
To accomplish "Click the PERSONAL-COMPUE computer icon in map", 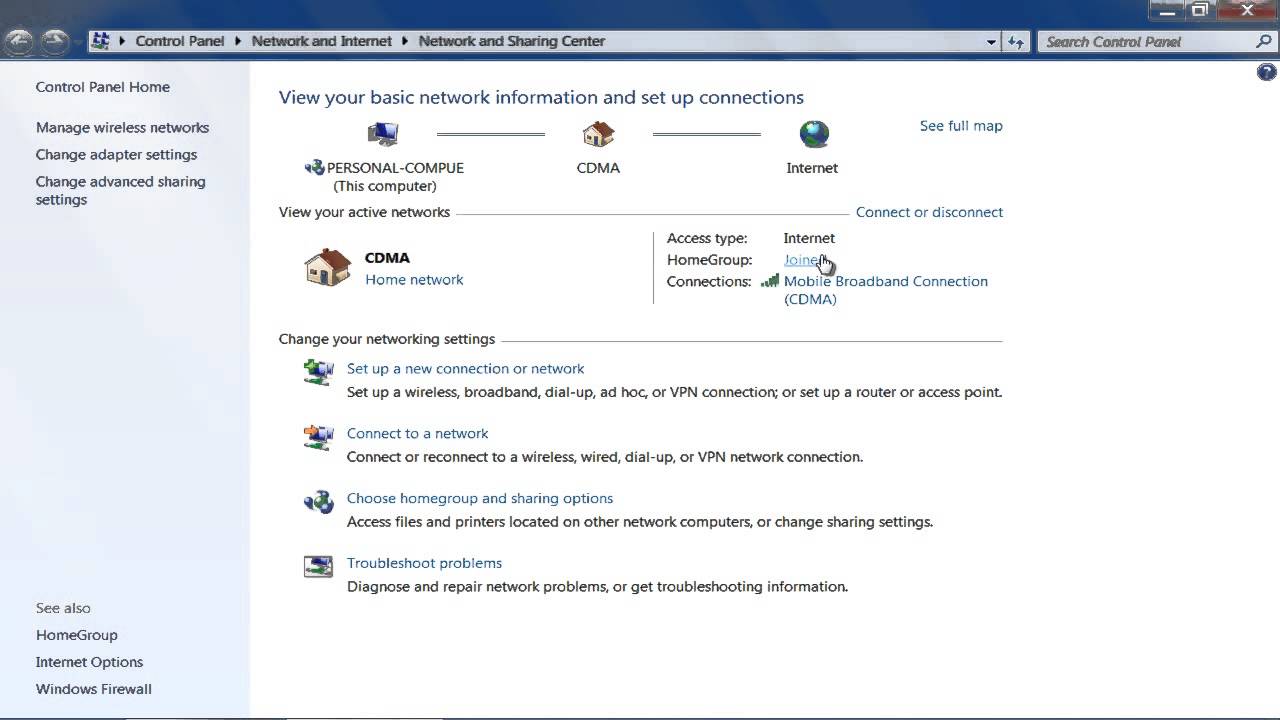I will click(x=383, y=133).
